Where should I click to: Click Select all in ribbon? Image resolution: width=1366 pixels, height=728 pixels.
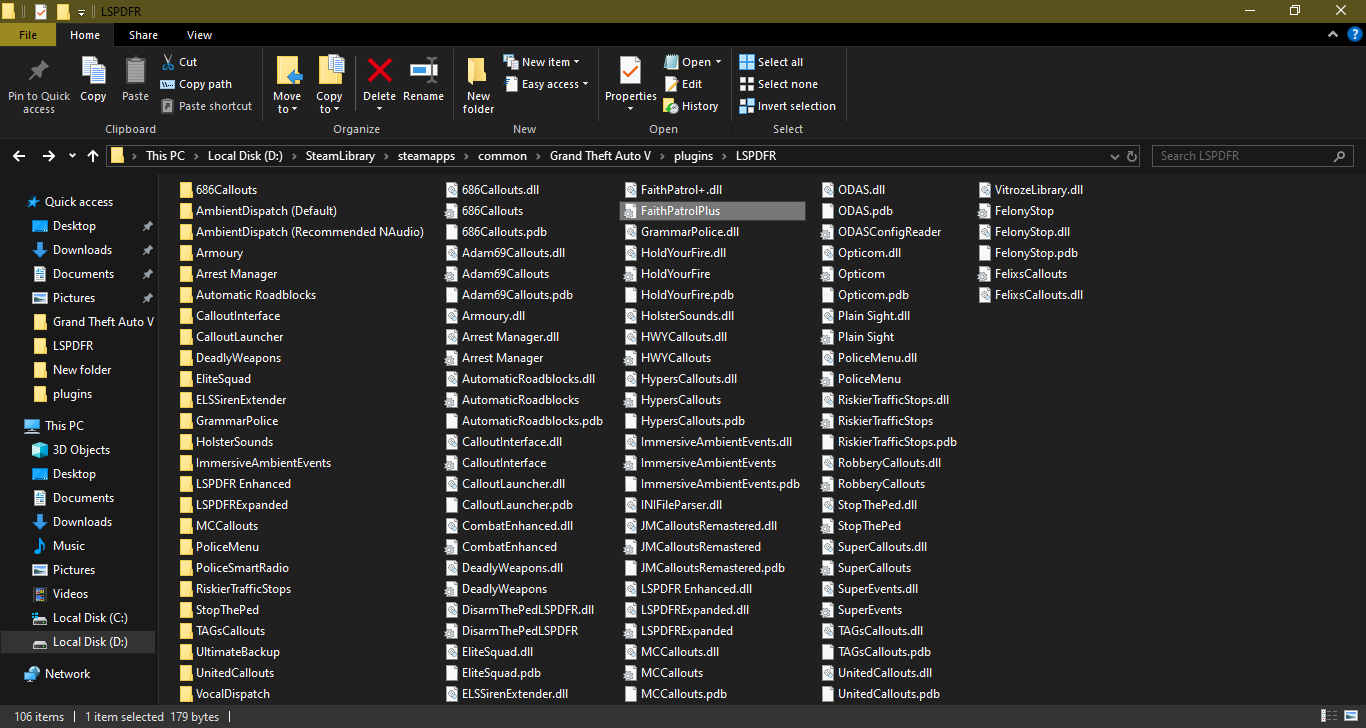[771, 62]
